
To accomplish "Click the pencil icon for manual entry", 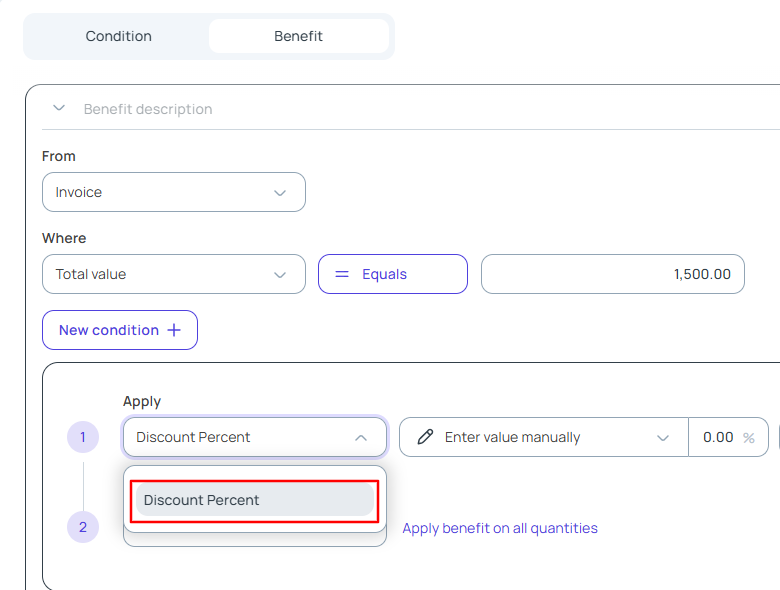I will 426,437.
